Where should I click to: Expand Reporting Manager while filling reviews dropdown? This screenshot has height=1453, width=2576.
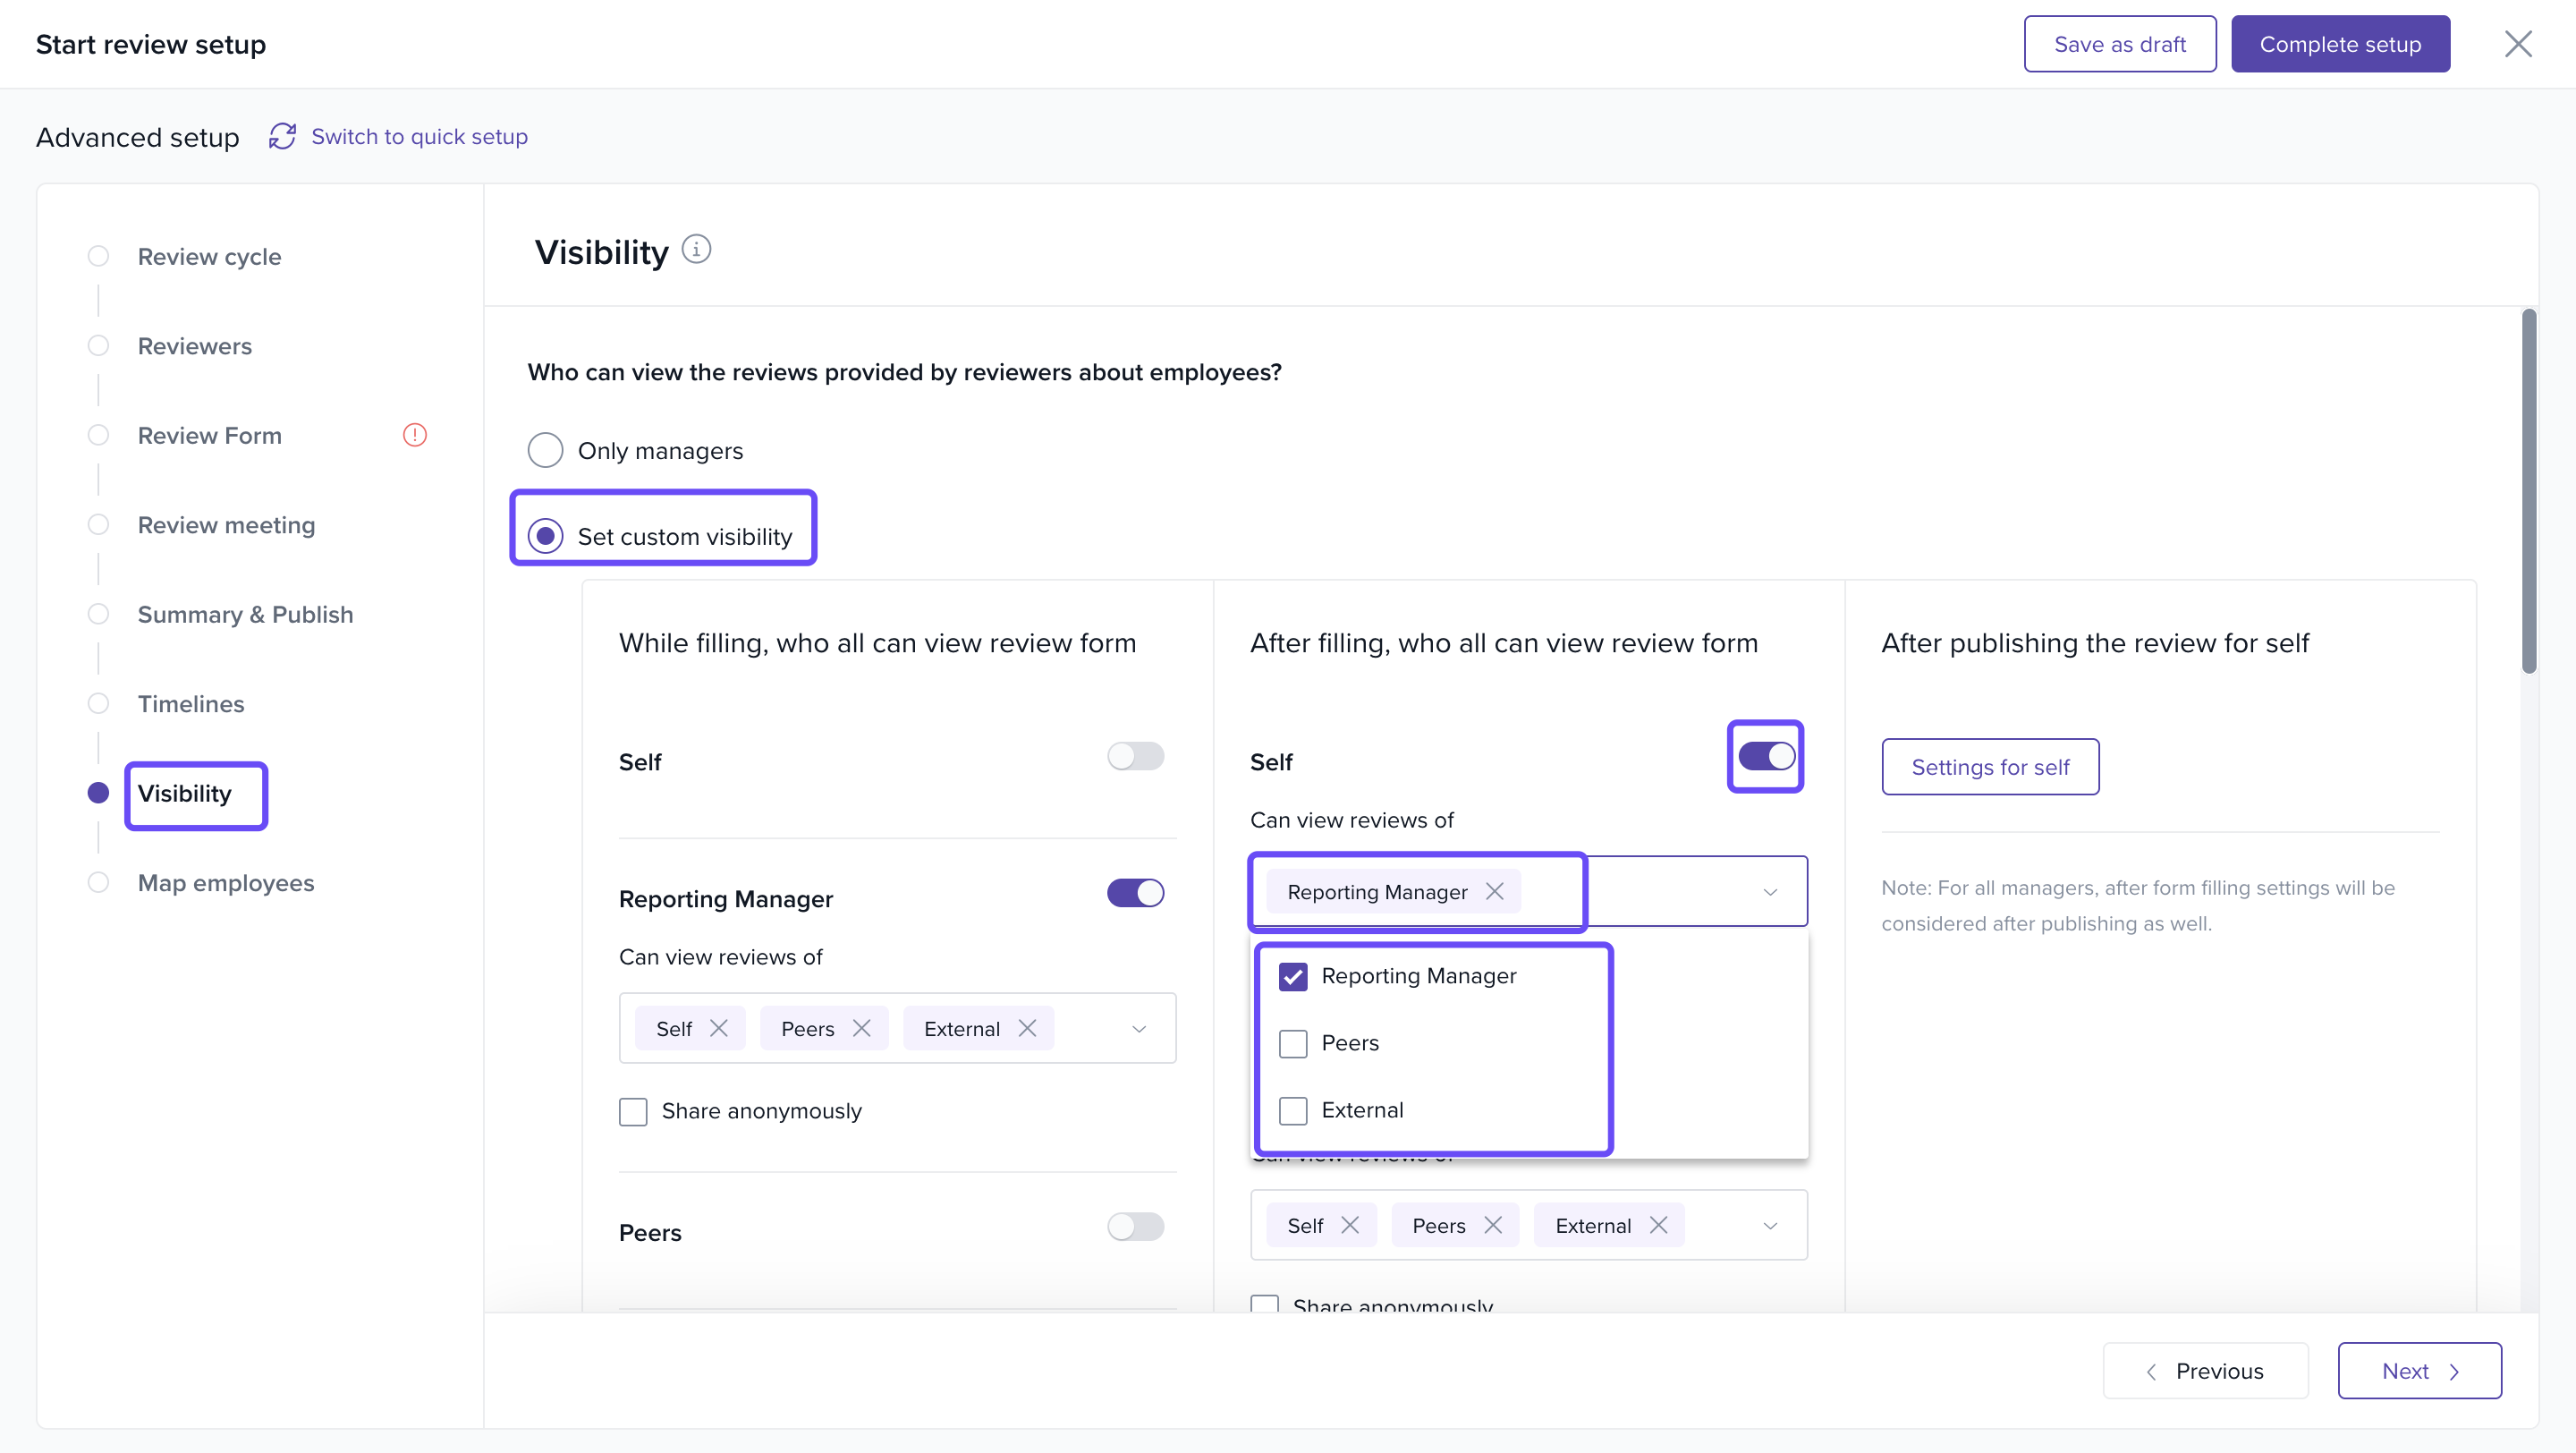click(x=1138, y=1028)
